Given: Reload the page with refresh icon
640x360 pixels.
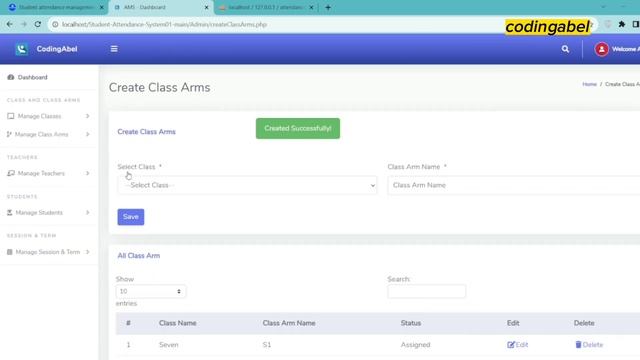Looking at the screenshot, I should pyautogui.click(x=38, y=24).
